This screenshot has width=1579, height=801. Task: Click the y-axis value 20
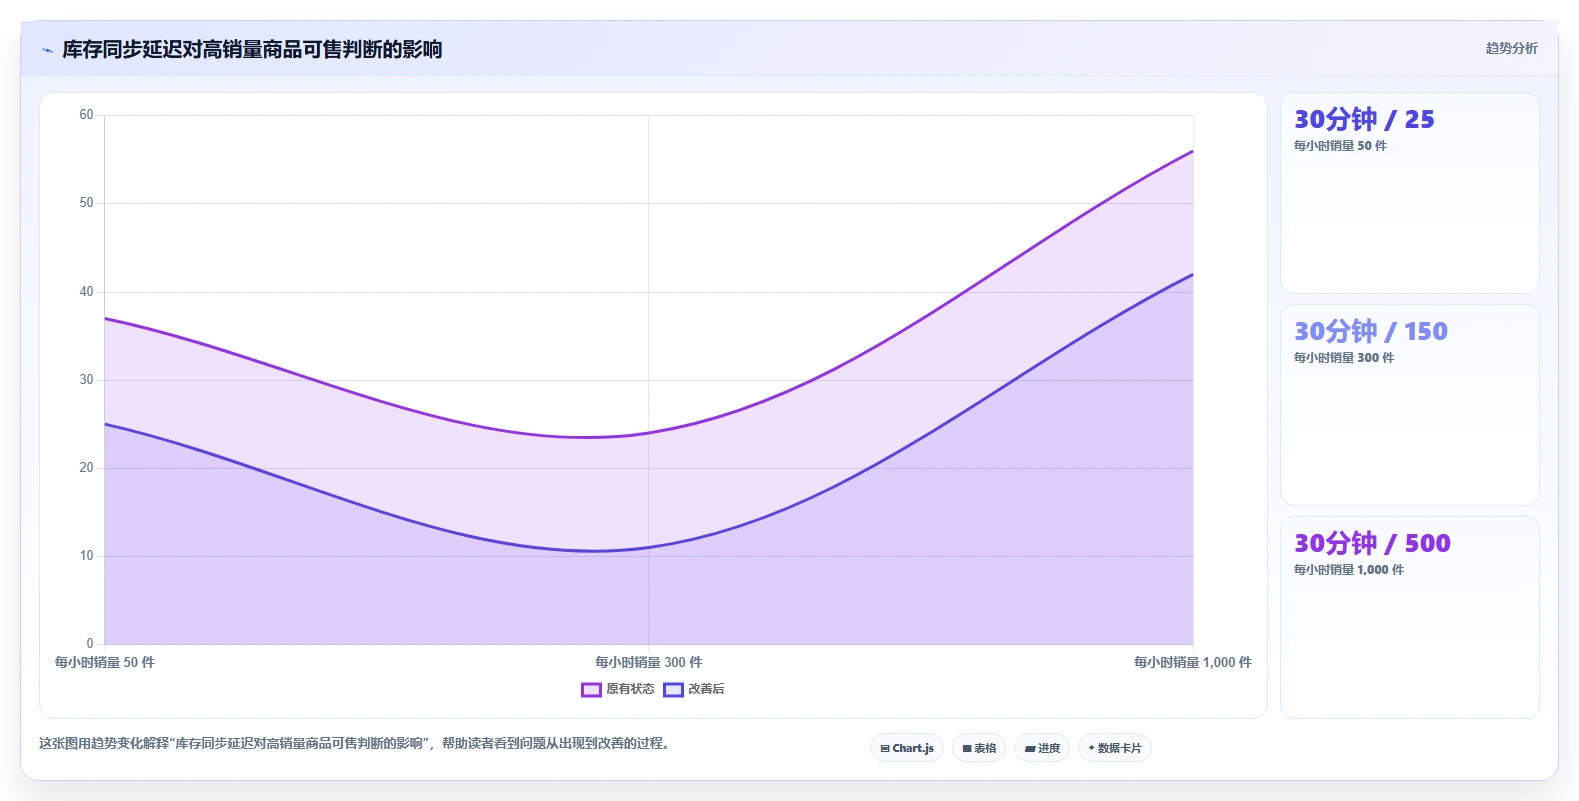tap(86, 468)
